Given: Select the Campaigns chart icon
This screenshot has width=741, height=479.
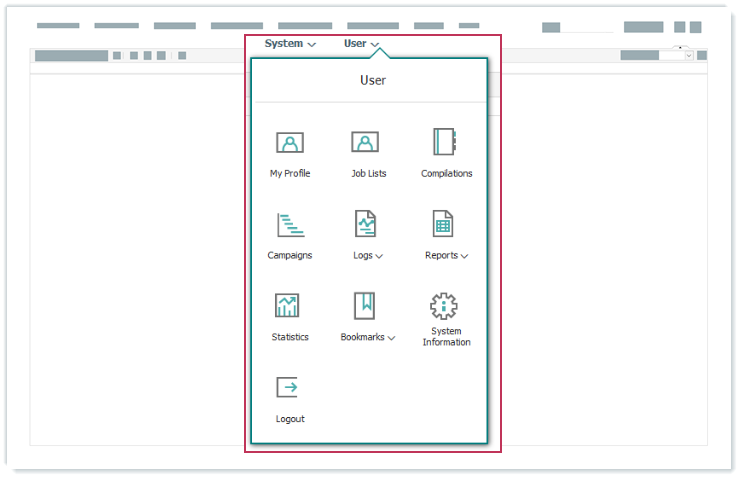Looking at the screenshot, I should (x=290, y=224).
